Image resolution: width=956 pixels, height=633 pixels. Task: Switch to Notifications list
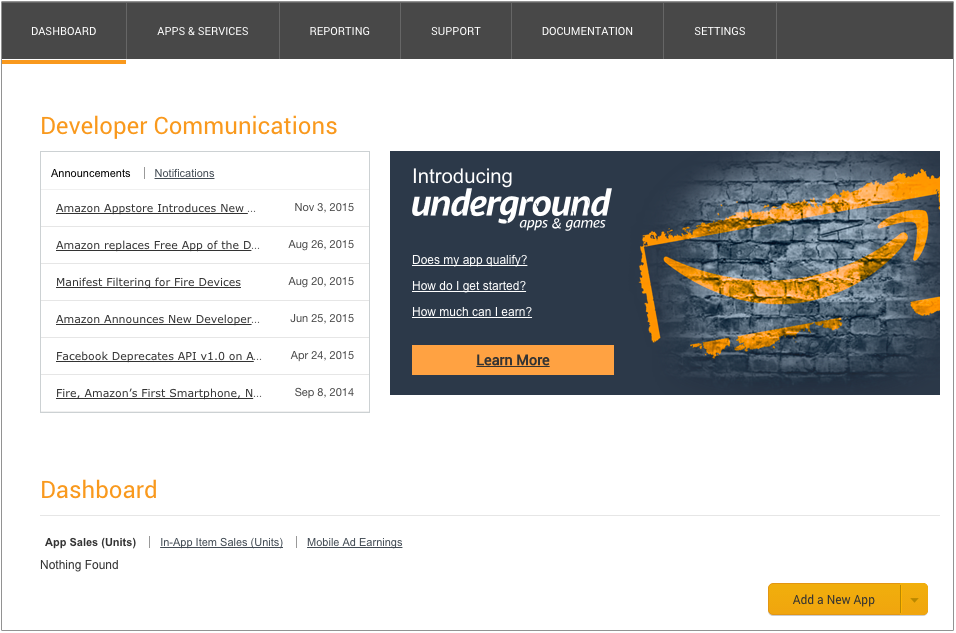[184, 173]
